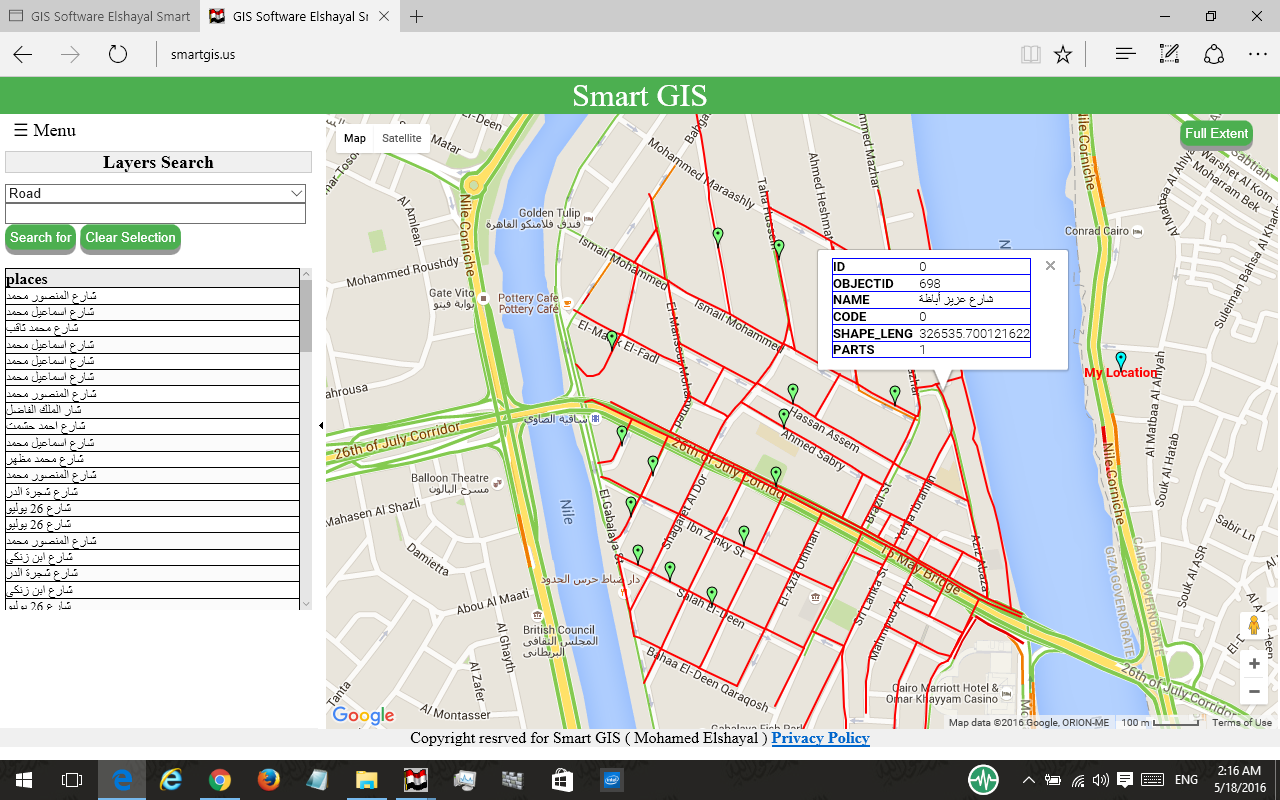Collapse the side panel with the arrow
This screenshot has height=800, width=1280.
[x=321, y=425]
